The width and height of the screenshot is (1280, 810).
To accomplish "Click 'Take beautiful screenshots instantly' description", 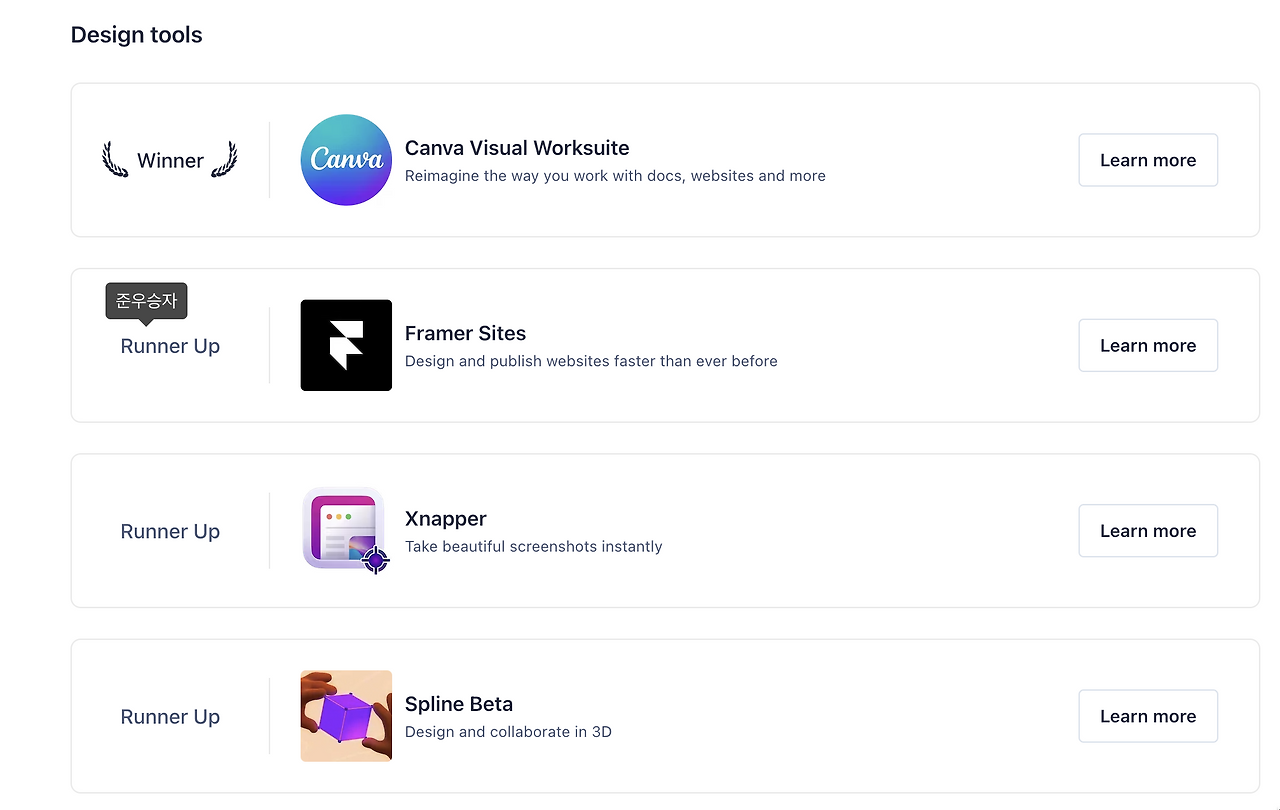I will pos(534,546).
